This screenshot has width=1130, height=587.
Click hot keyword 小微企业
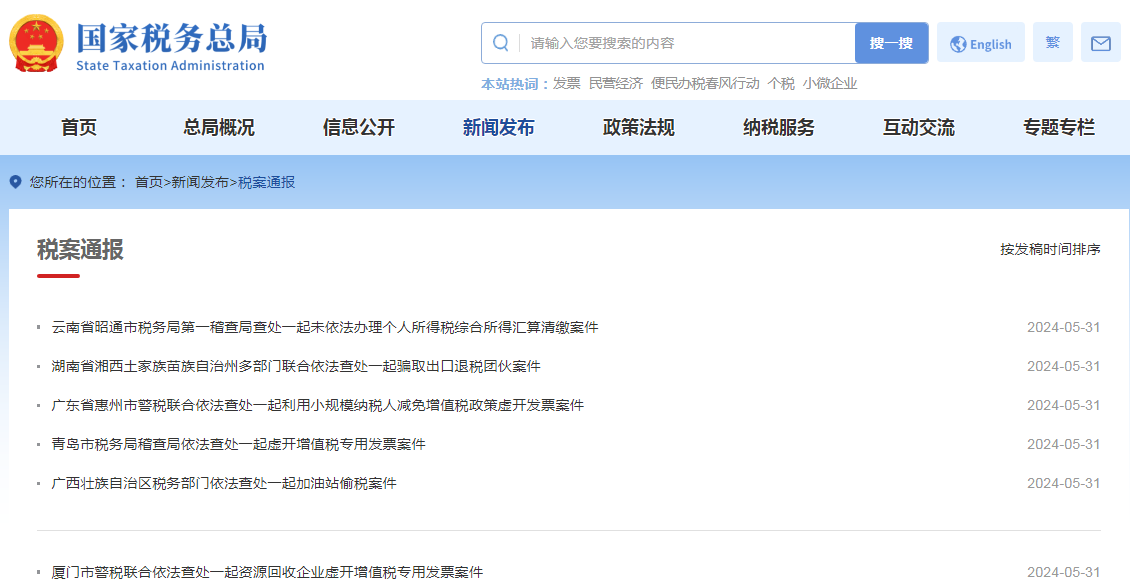coord(830,84)
